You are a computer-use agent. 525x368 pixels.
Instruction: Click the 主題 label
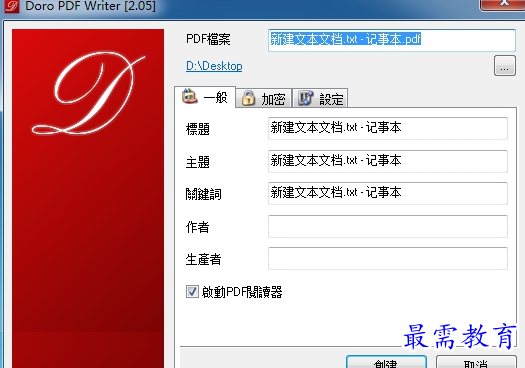[x=198, y=162]
